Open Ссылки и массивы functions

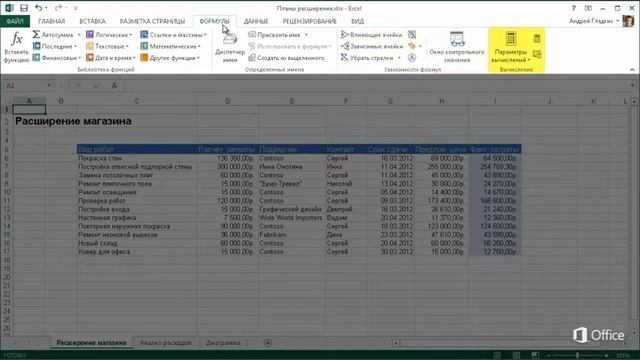pyautogui.click(x=173, y=35)
